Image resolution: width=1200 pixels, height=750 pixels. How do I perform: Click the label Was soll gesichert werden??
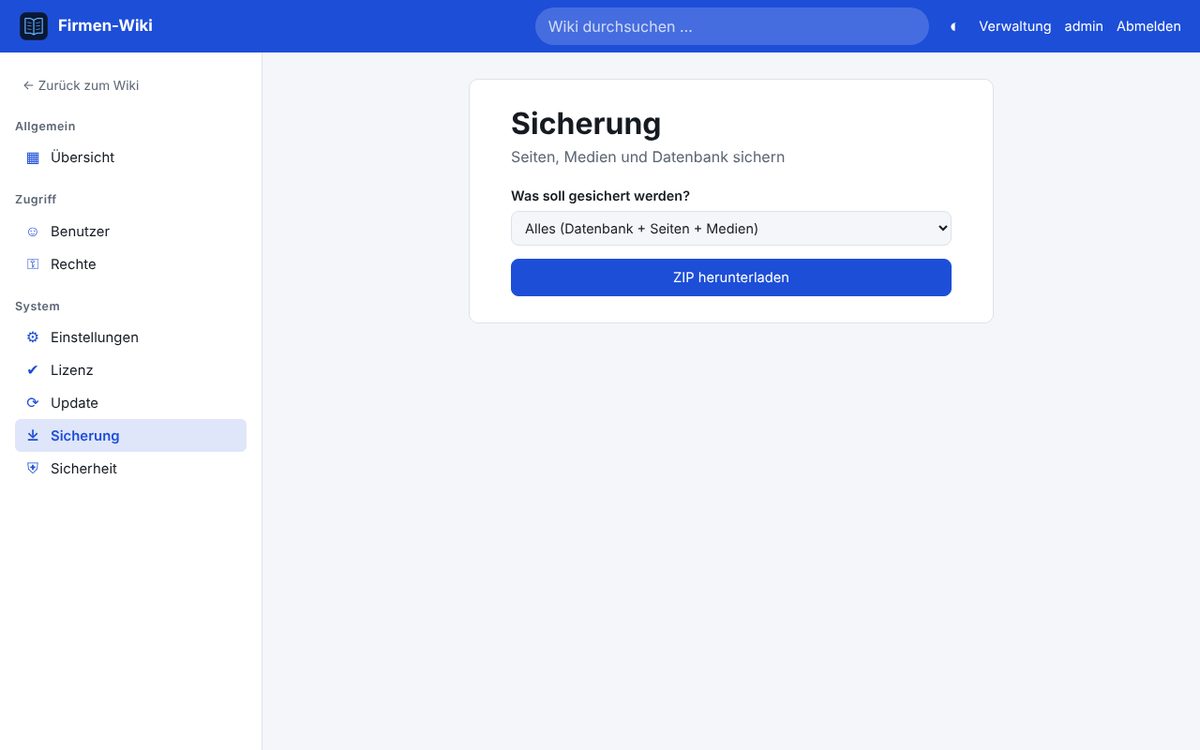point(601,196)
